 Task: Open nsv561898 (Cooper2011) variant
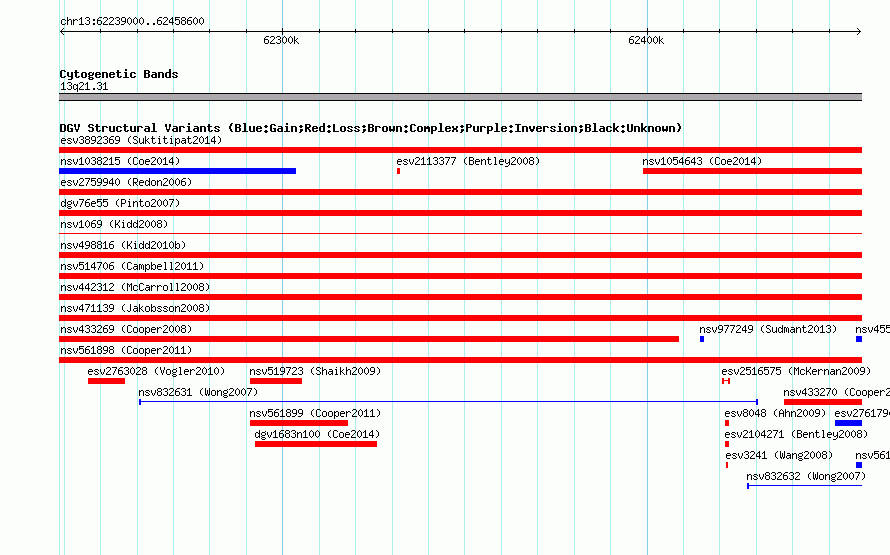(x=126, y=350)
